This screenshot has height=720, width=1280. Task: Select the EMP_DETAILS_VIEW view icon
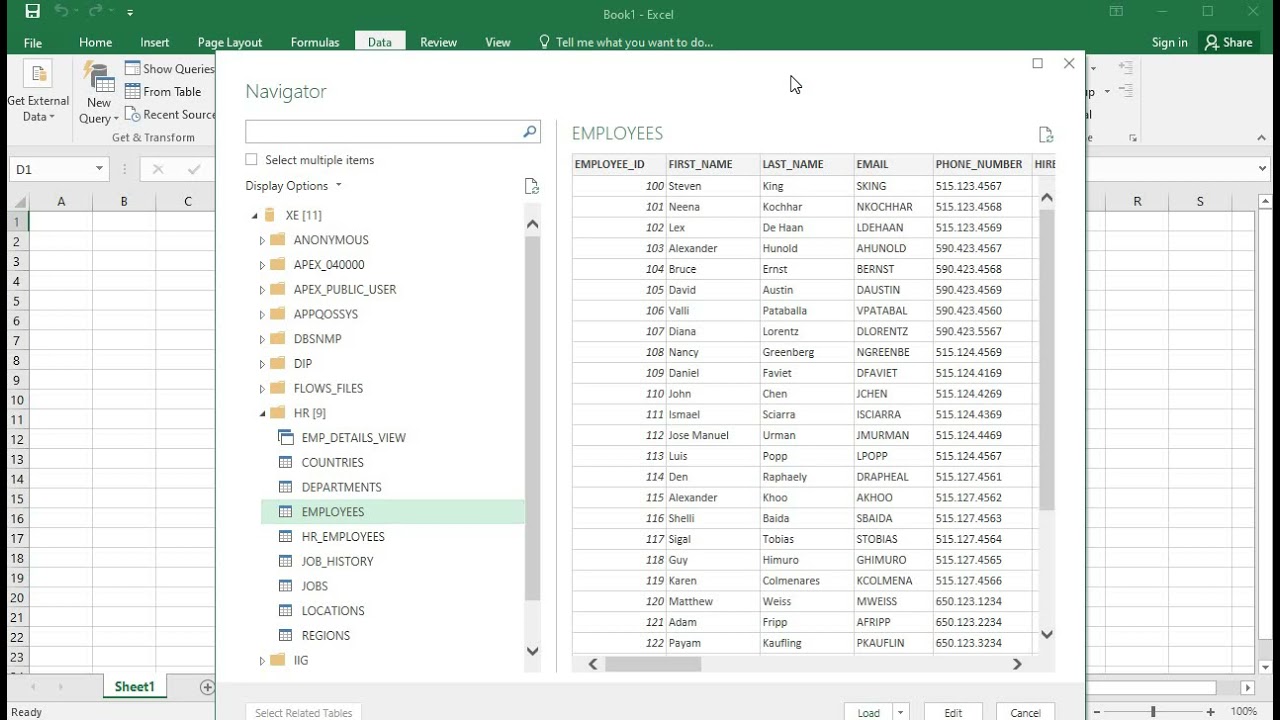point(285,437)
